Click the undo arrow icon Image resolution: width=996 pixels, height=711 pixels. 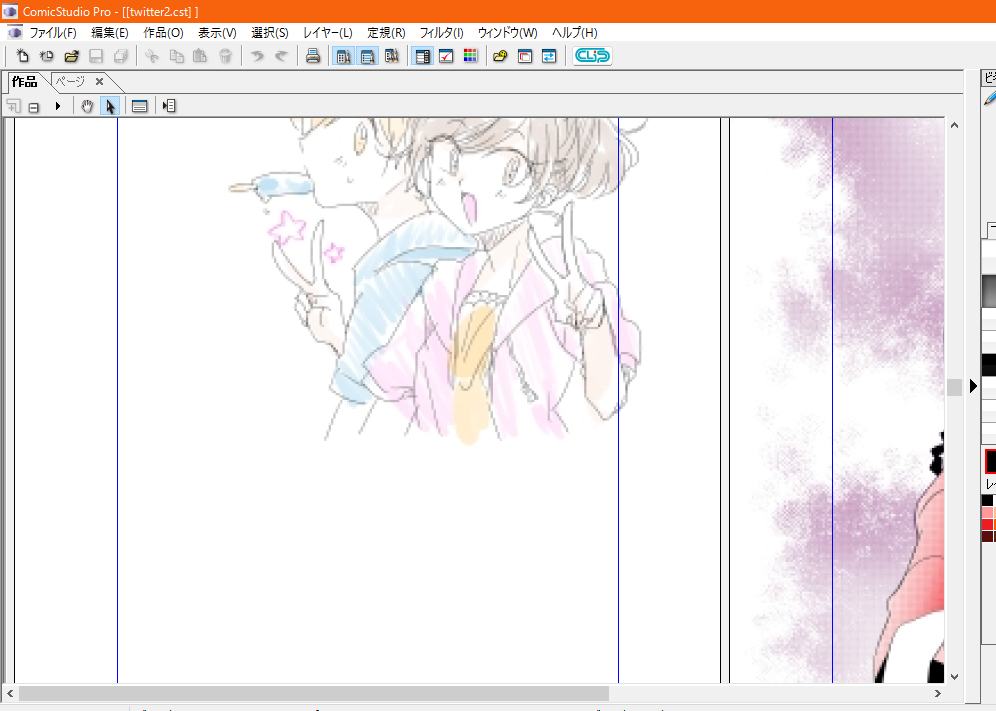[257, 56]
